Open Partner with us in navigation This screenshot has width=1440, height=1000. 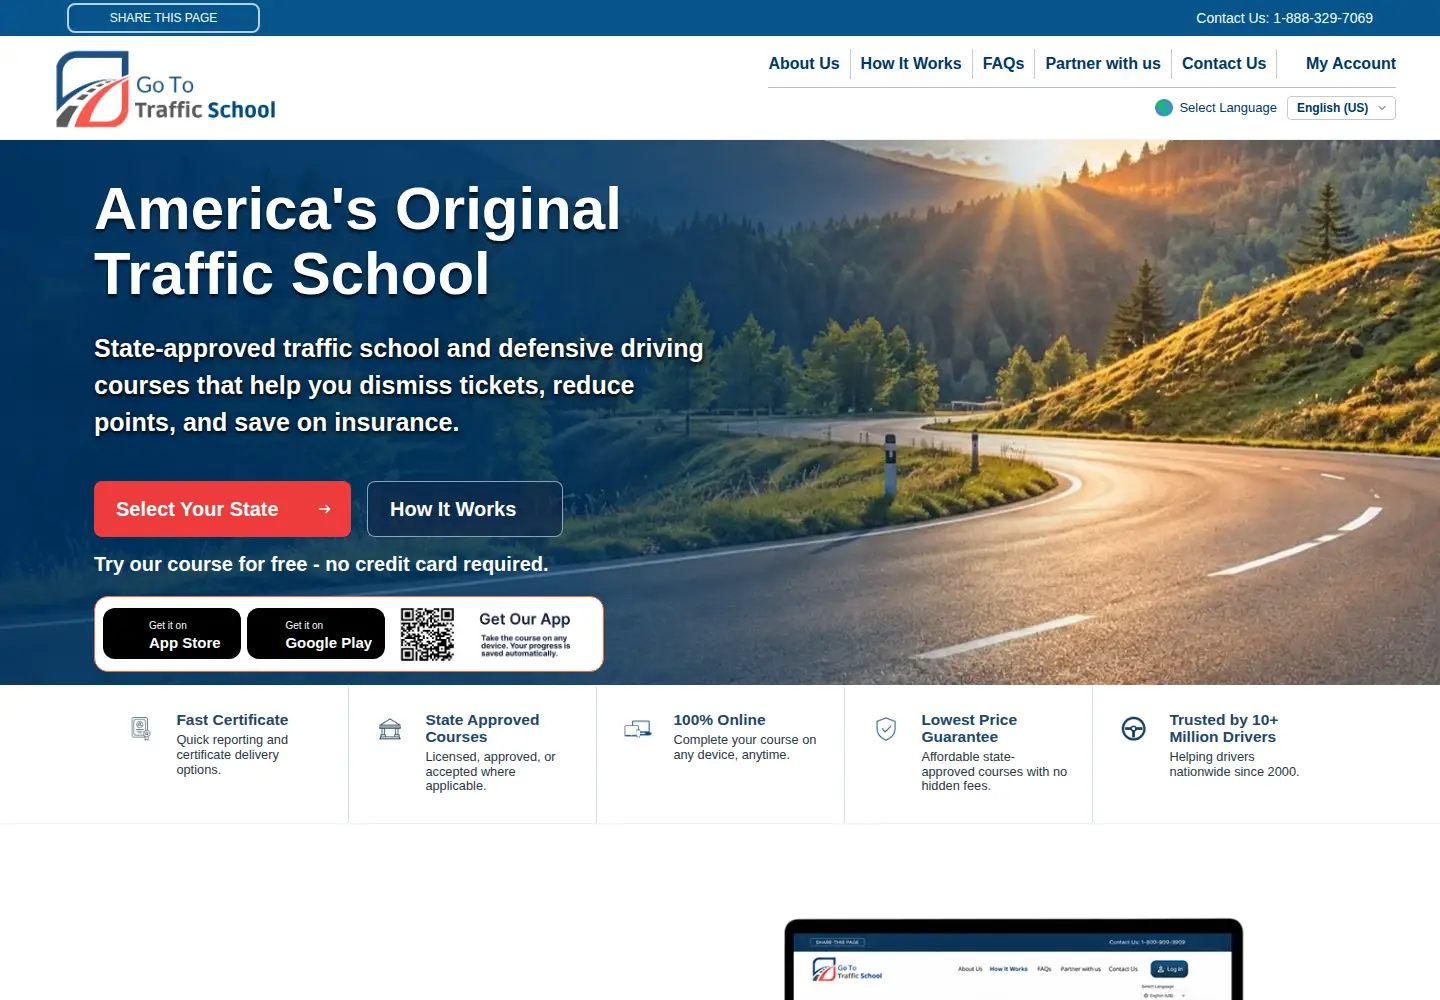pos(1103,63)
